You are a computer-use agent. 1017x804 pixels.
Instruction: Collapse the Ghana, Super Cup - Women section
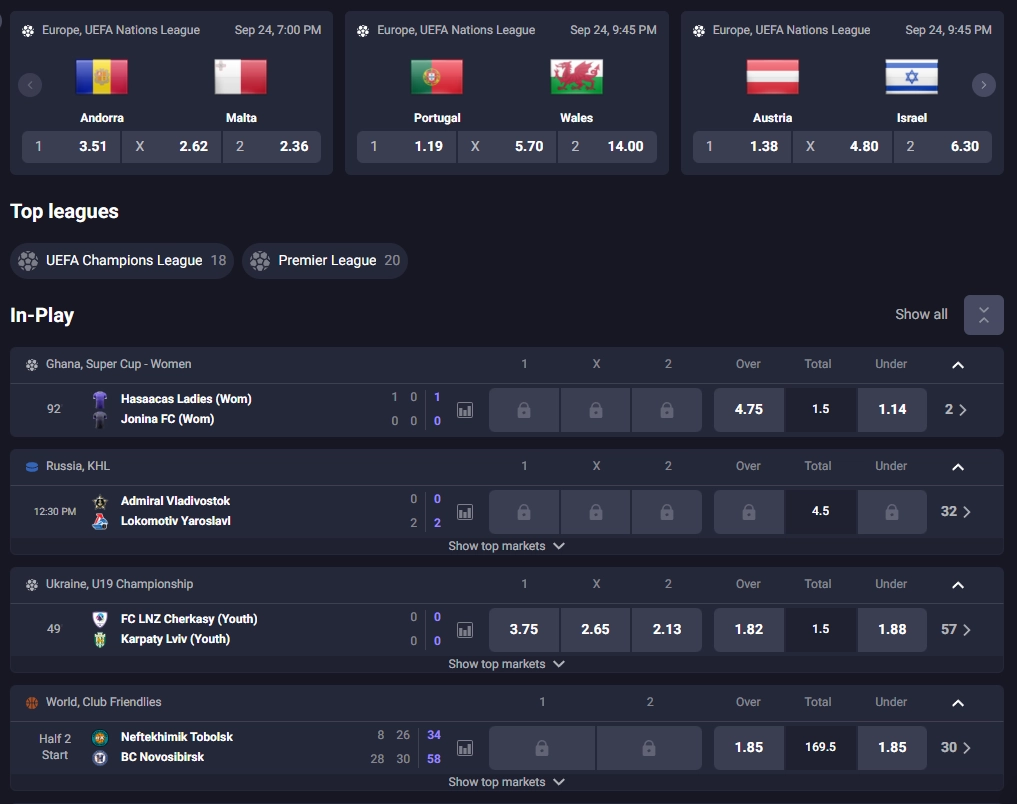[x=957, y=365]
